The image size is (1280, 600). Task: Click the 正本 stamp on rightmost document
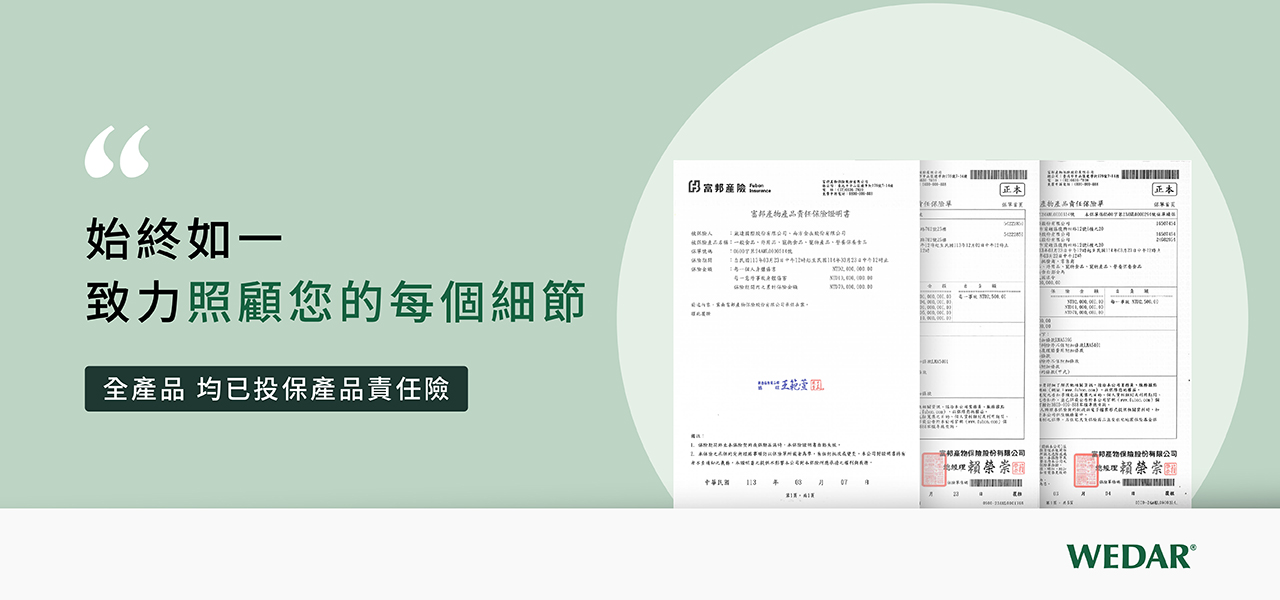(1164, 189)
